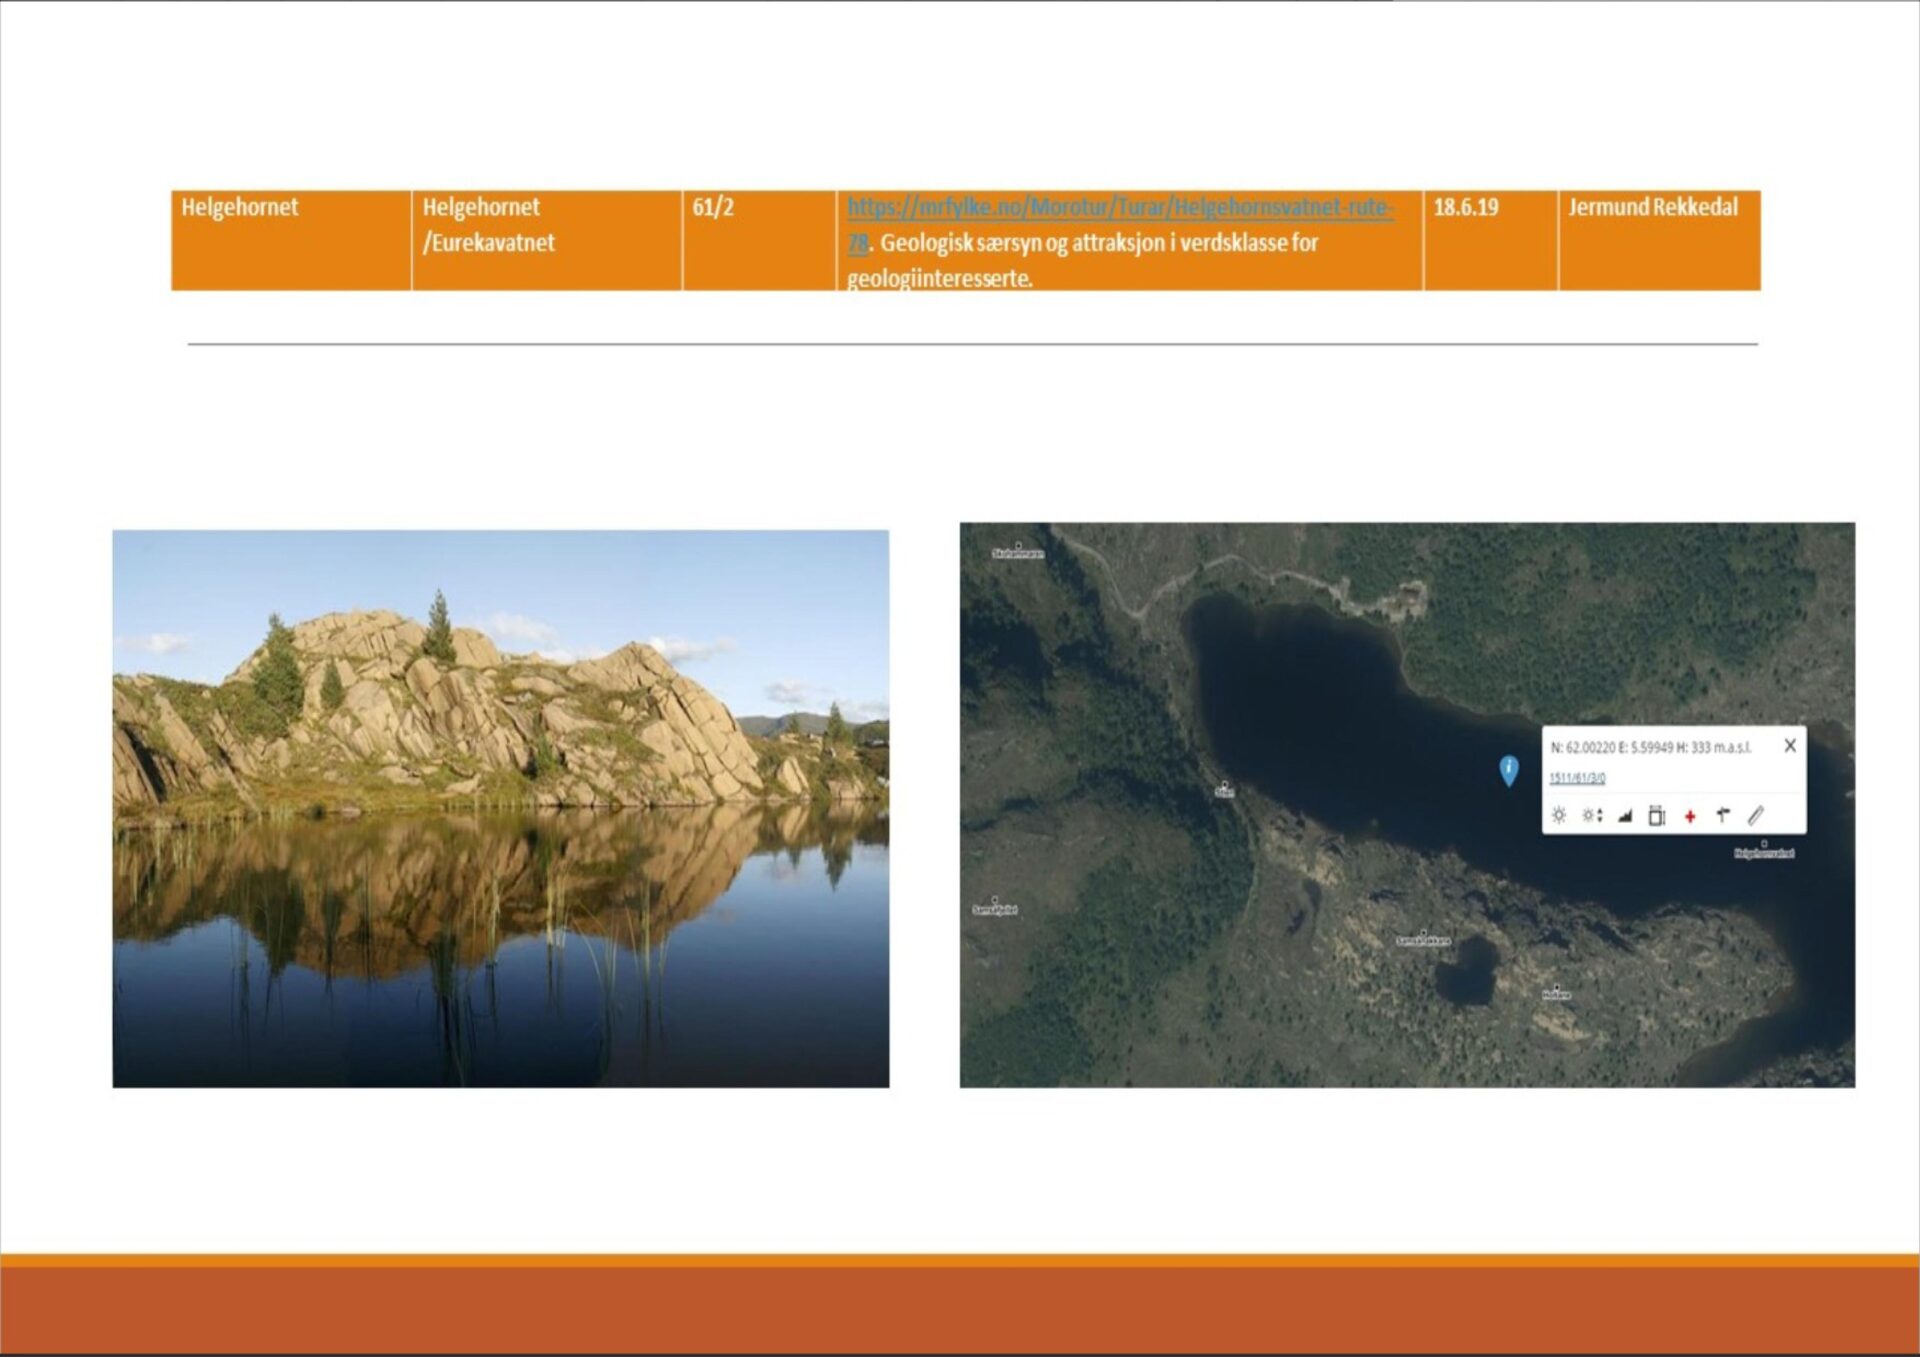Click the sun icon in map popup
Screen dimensions: 1920x1357
pos(1558,816)
